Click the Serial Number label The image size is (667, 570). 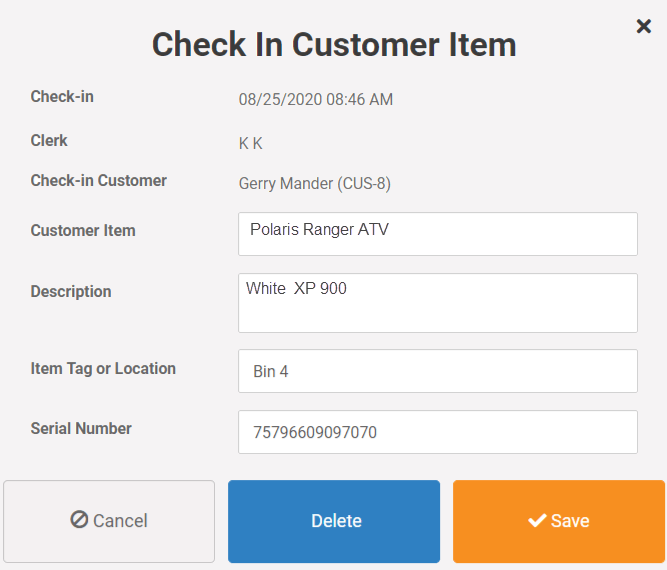coord(81,428)
